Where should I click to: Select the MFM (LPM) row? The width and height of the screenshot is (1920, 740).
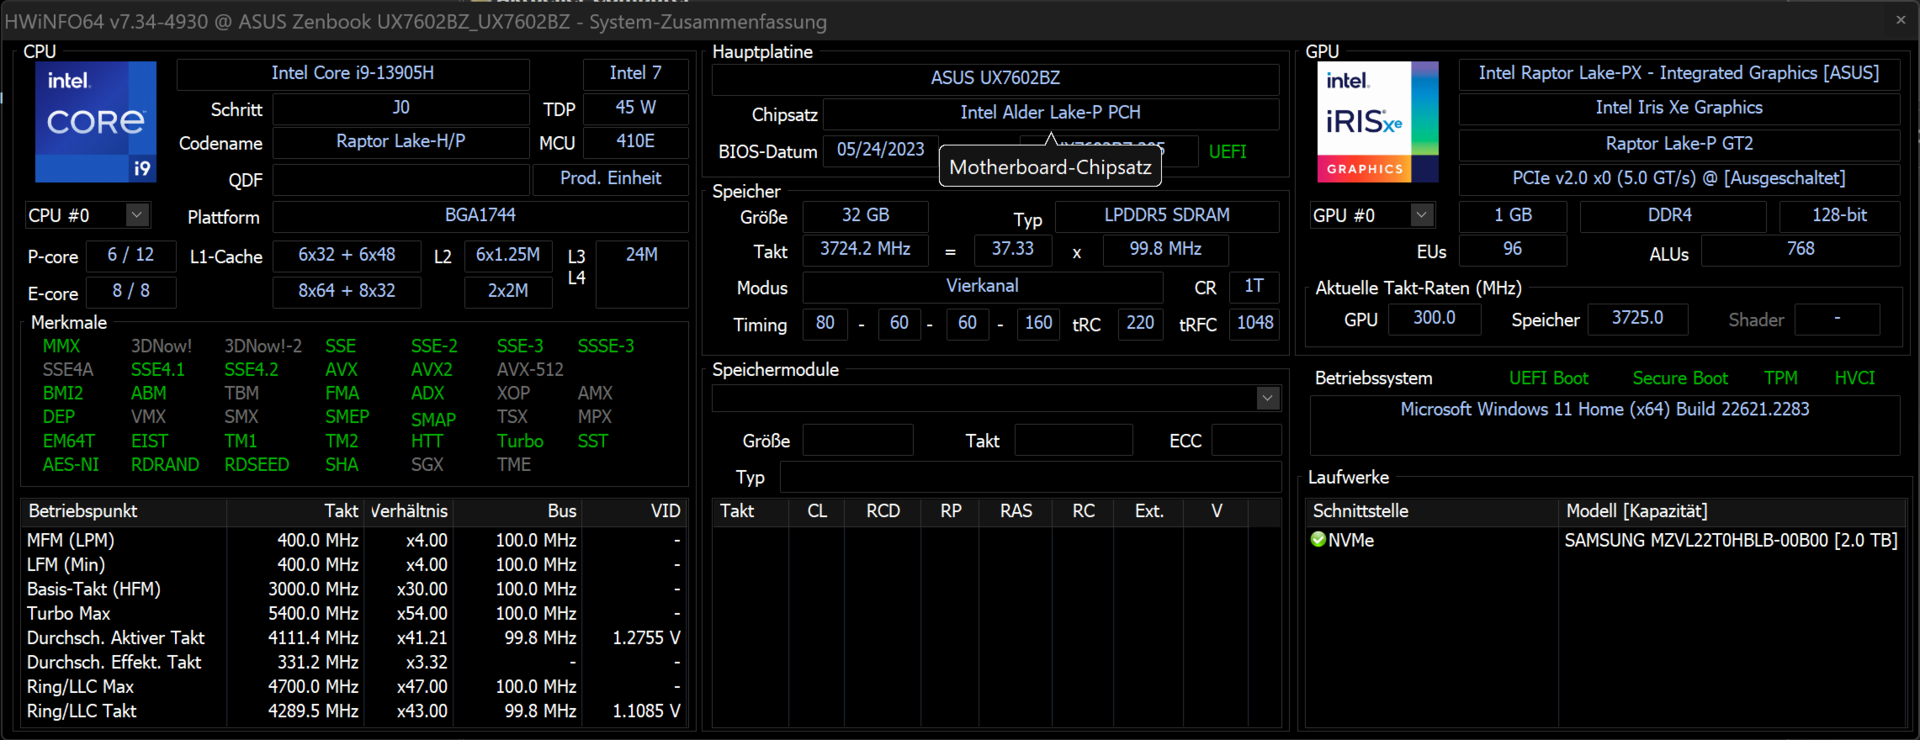354,540
